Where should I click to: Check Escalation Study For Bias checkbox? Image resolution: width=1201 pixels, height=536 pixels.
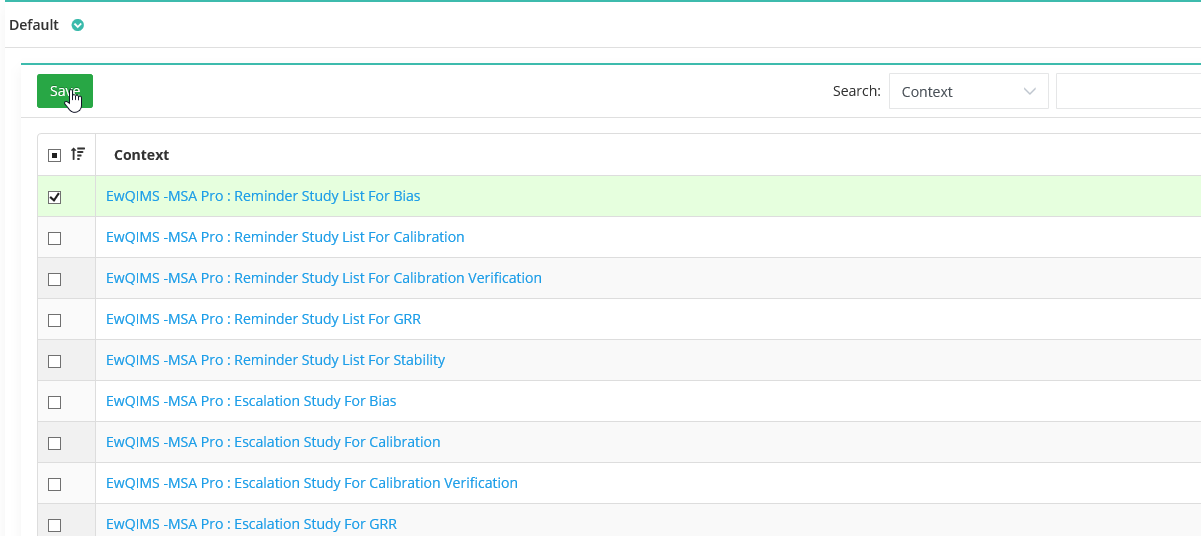[54, 402]
